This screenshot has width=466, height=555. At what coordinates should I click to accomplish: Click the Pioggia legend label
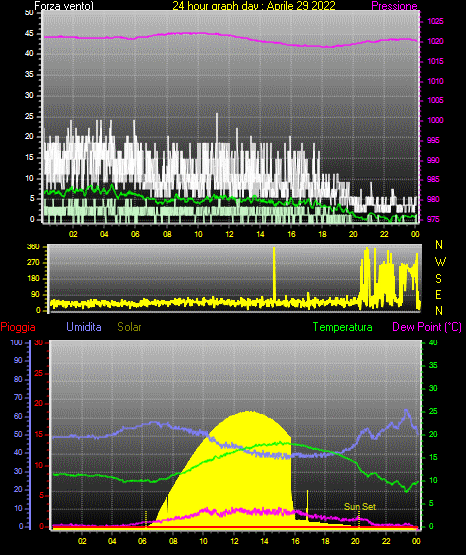18,327
